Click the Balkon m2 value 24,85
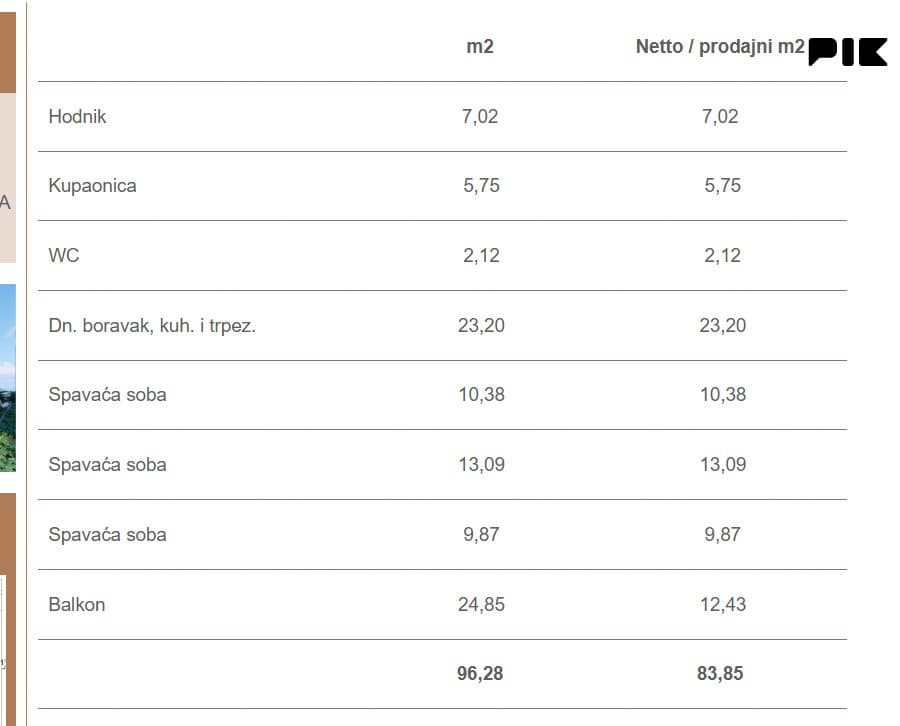Viewport: 900px width, 726px height. click(481, 604)
